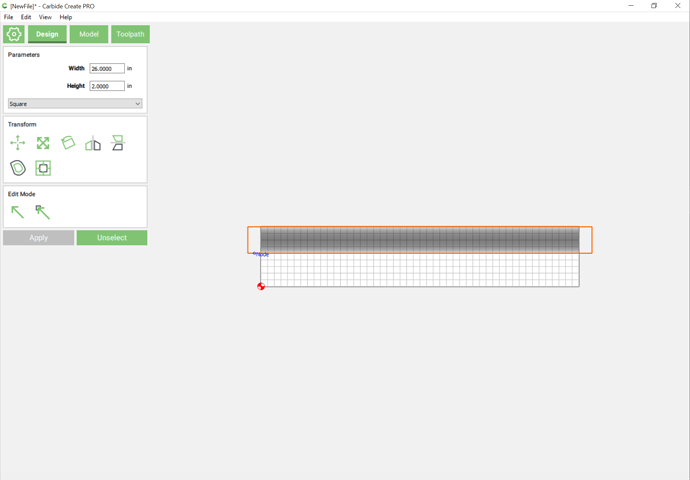The width and height of the screenshot is (690, 480).
Task: Open the Edit menu
Action: [x=26, y=17]
